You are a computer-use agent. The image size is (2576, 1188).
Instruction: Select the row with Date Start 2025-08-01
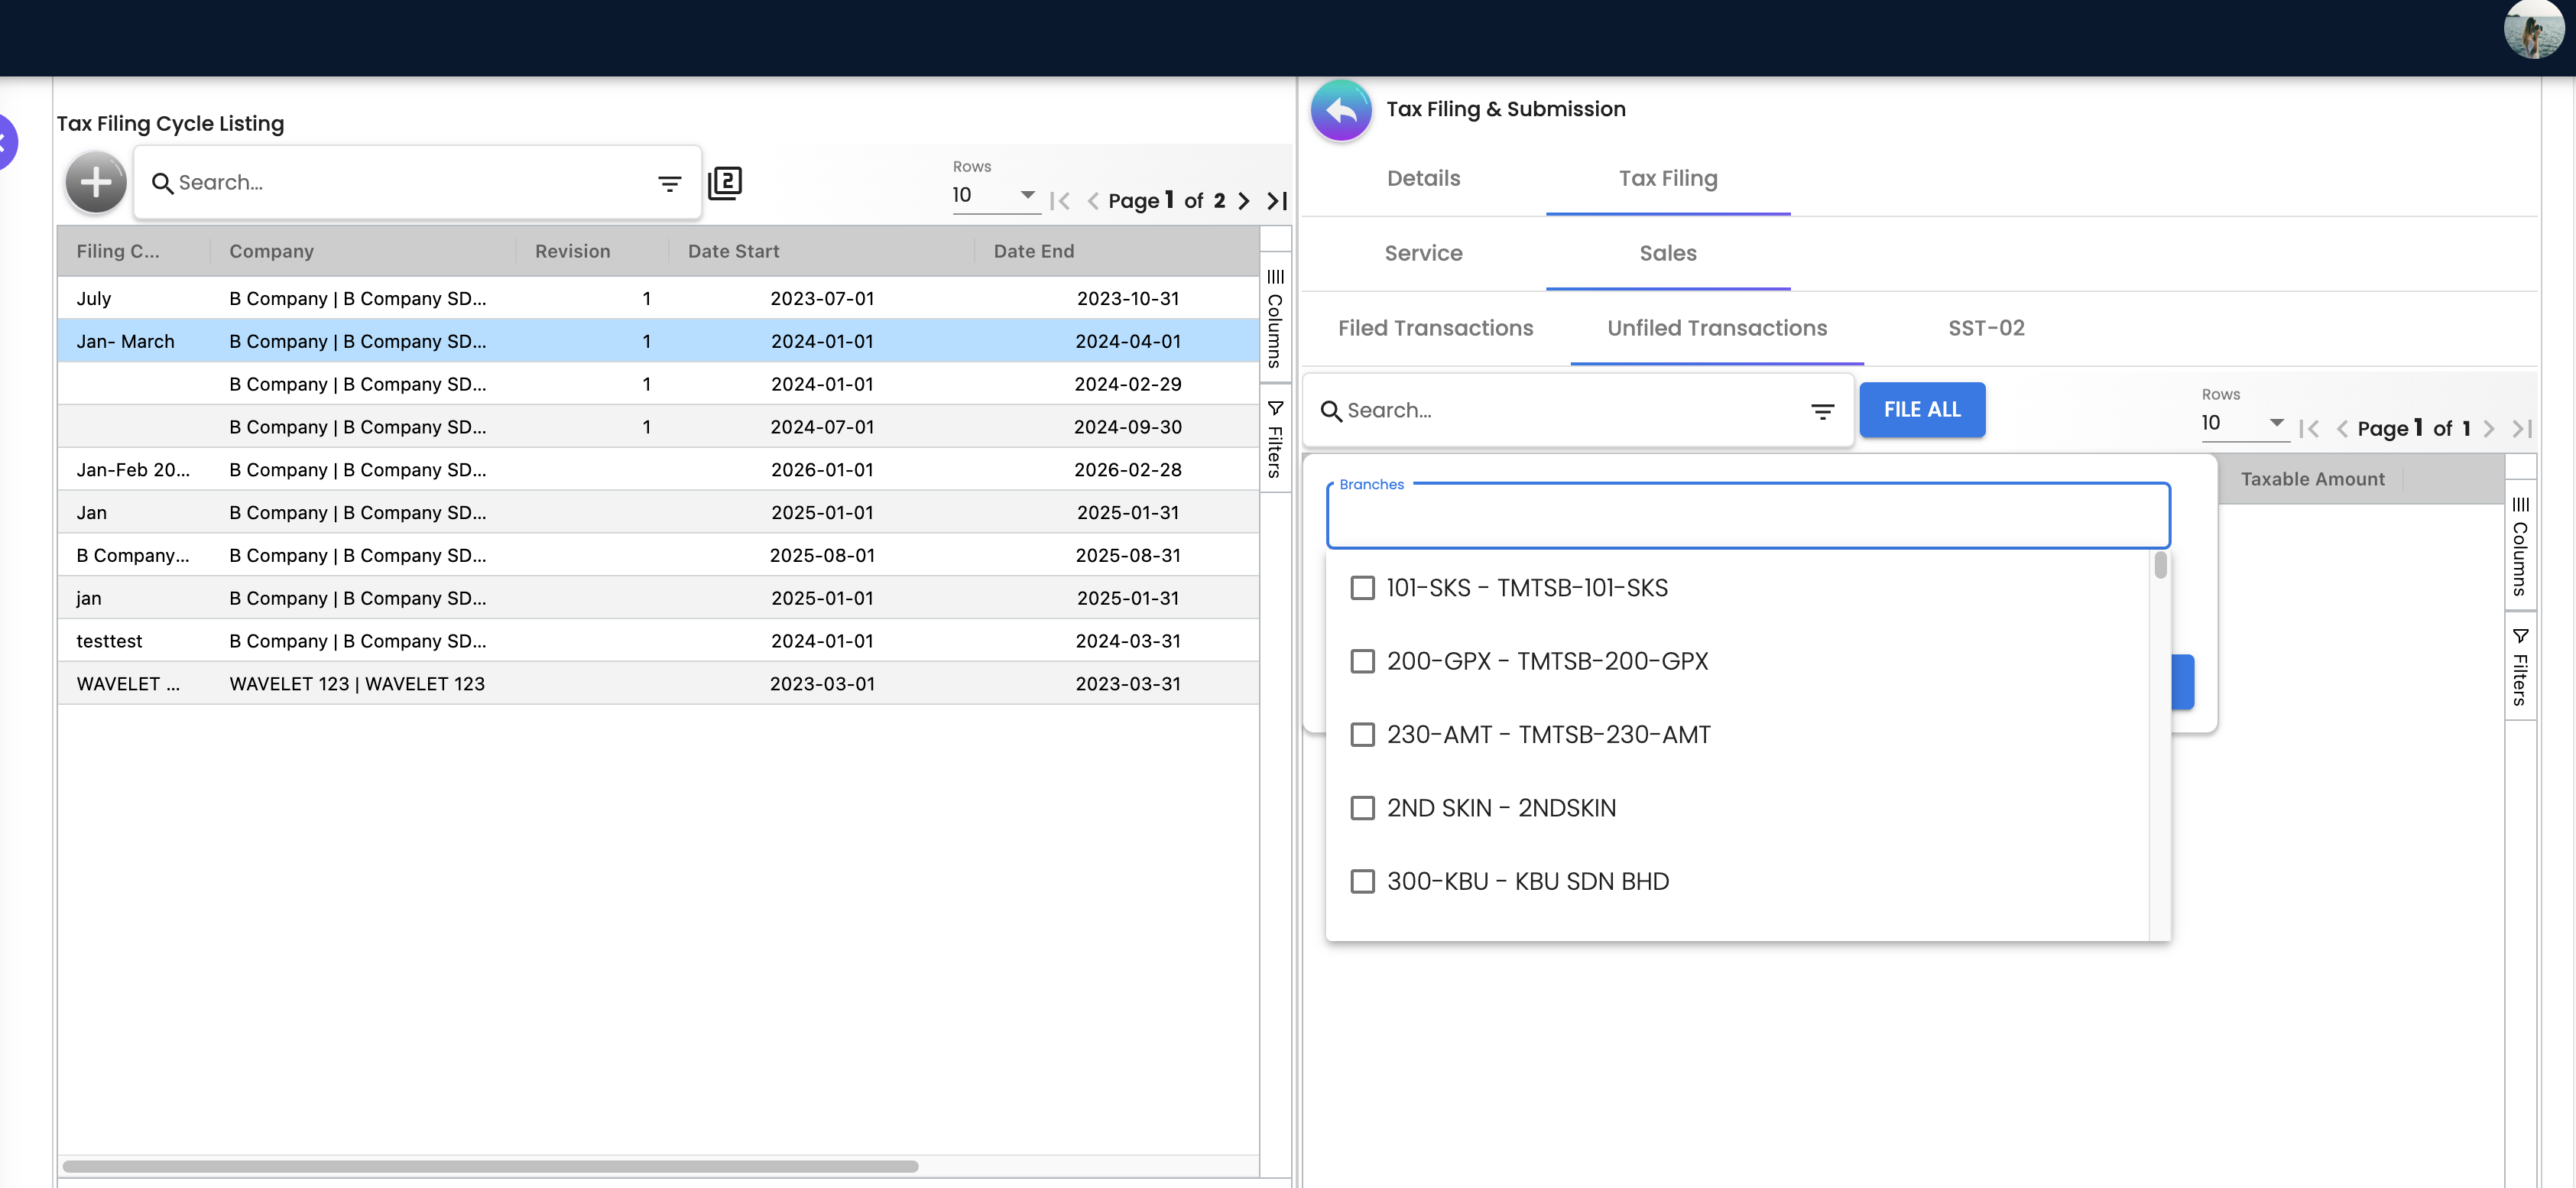[658, 556]
